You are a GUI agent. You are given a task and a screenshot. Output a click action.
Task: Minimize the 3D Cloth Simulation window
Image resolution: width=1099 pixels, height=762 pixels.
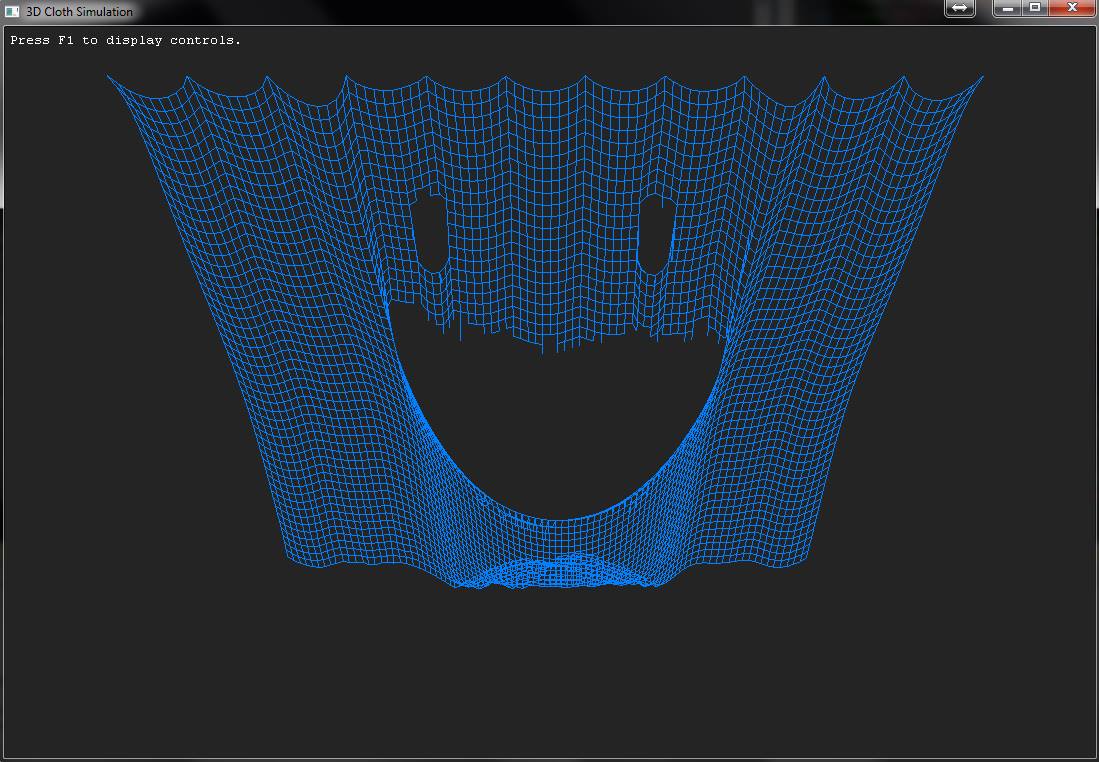coord(1007,8)
